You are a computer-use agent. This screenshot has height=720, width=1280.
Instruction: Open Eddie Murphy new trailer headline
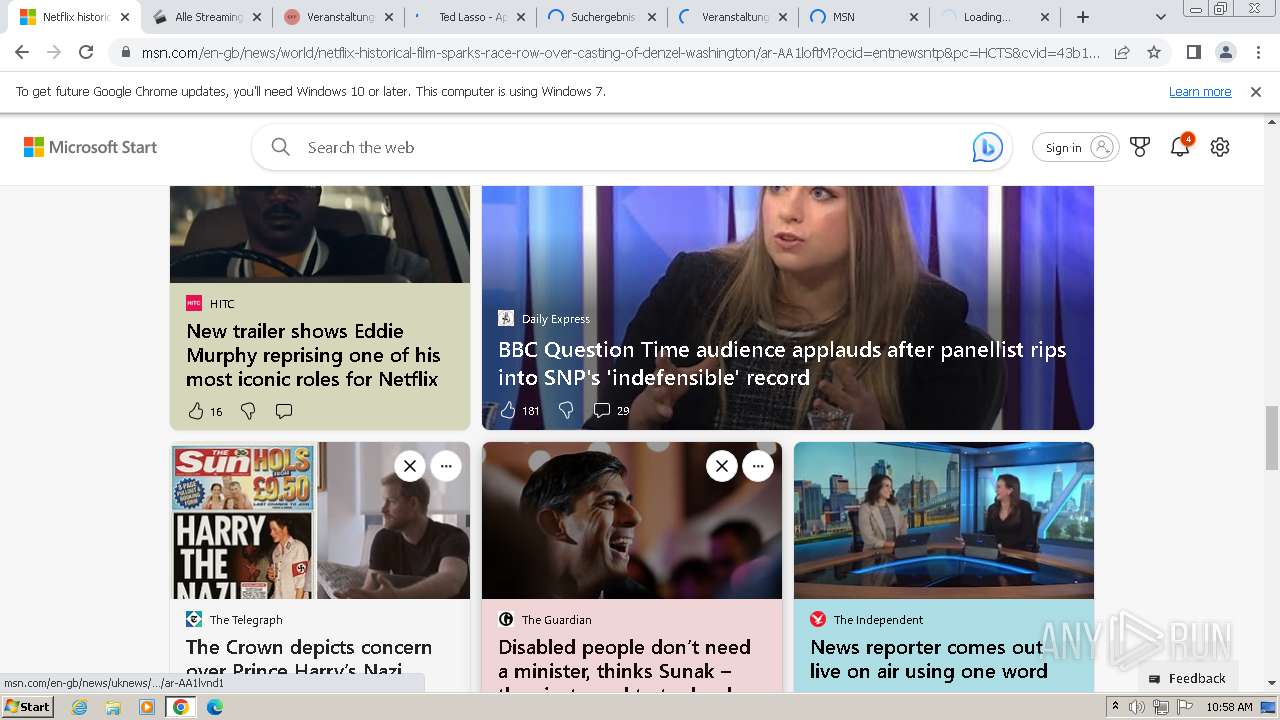click(x=313, y=355)
